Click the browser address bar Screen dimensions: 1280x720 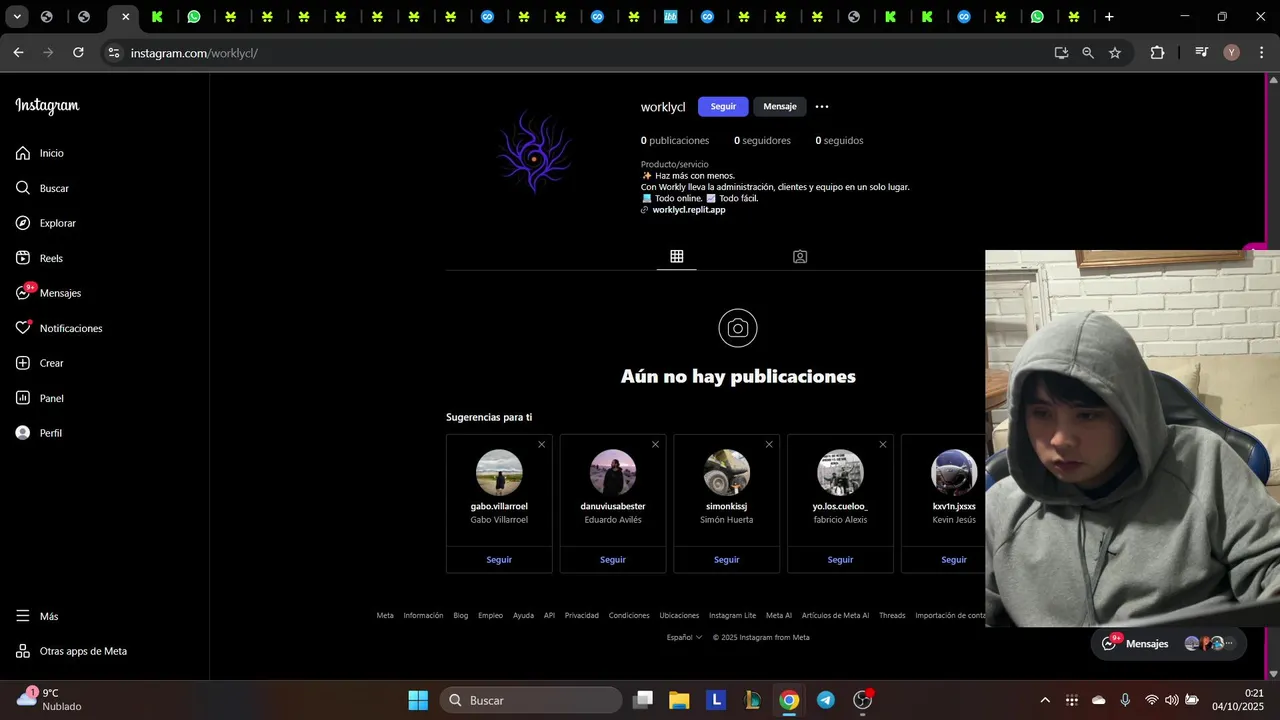click(x=580, y=53)
